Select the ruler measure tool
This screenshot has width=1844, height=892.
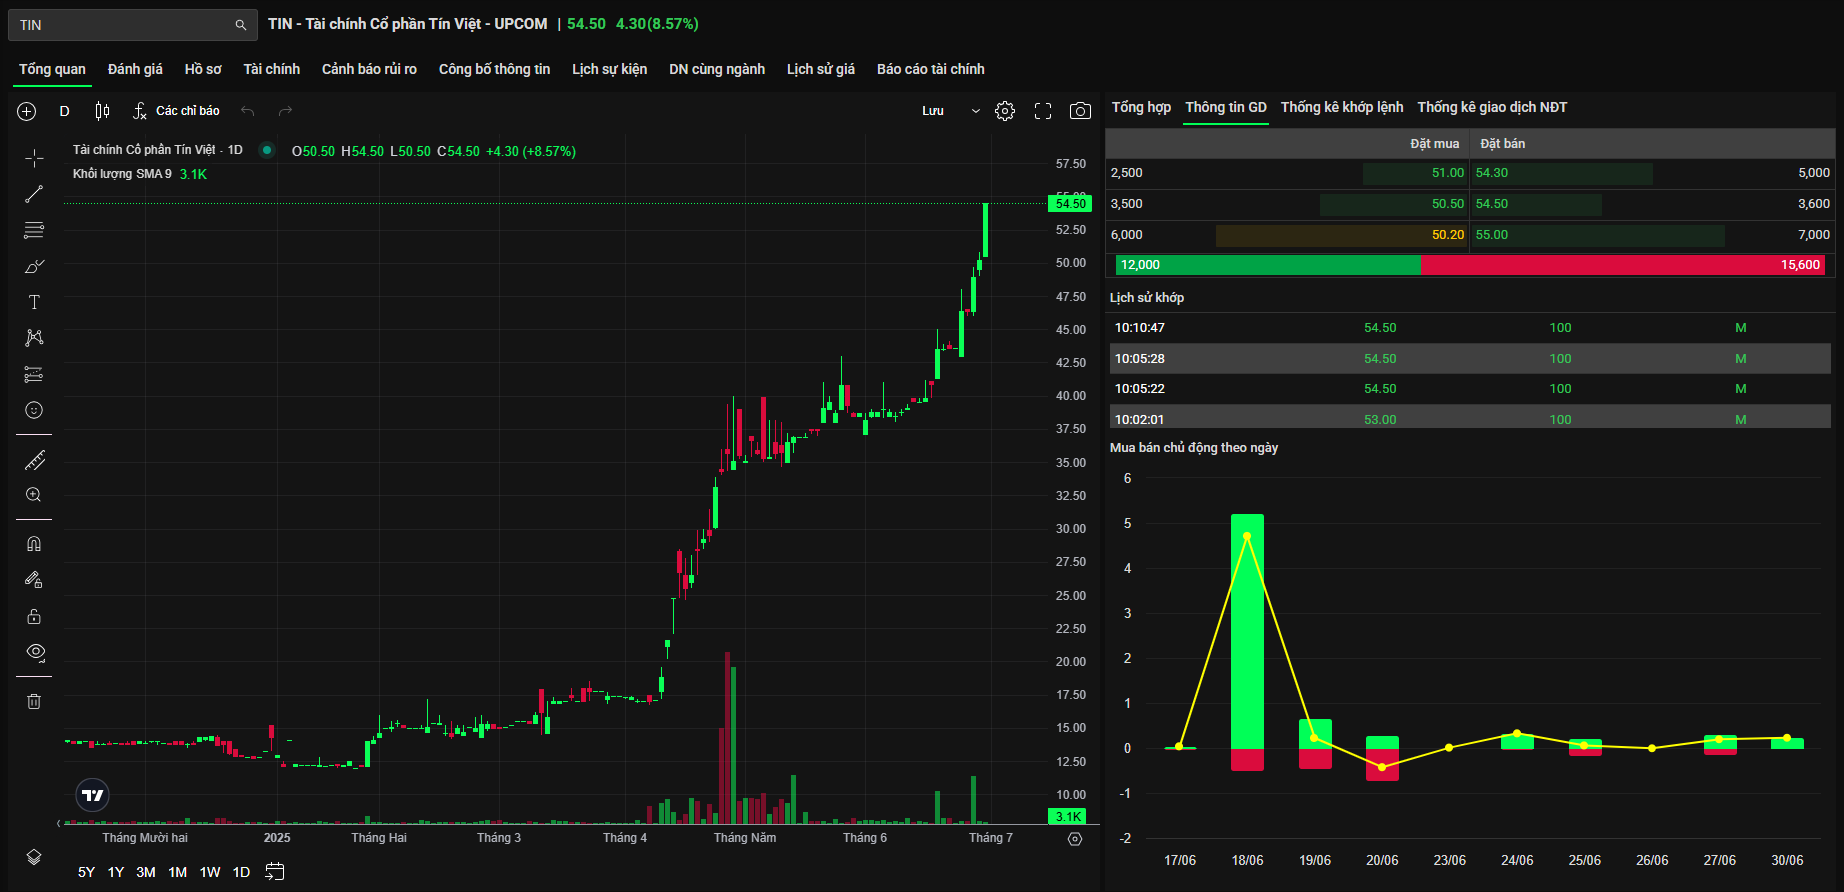pyautogui.click(x=34, y=460)
